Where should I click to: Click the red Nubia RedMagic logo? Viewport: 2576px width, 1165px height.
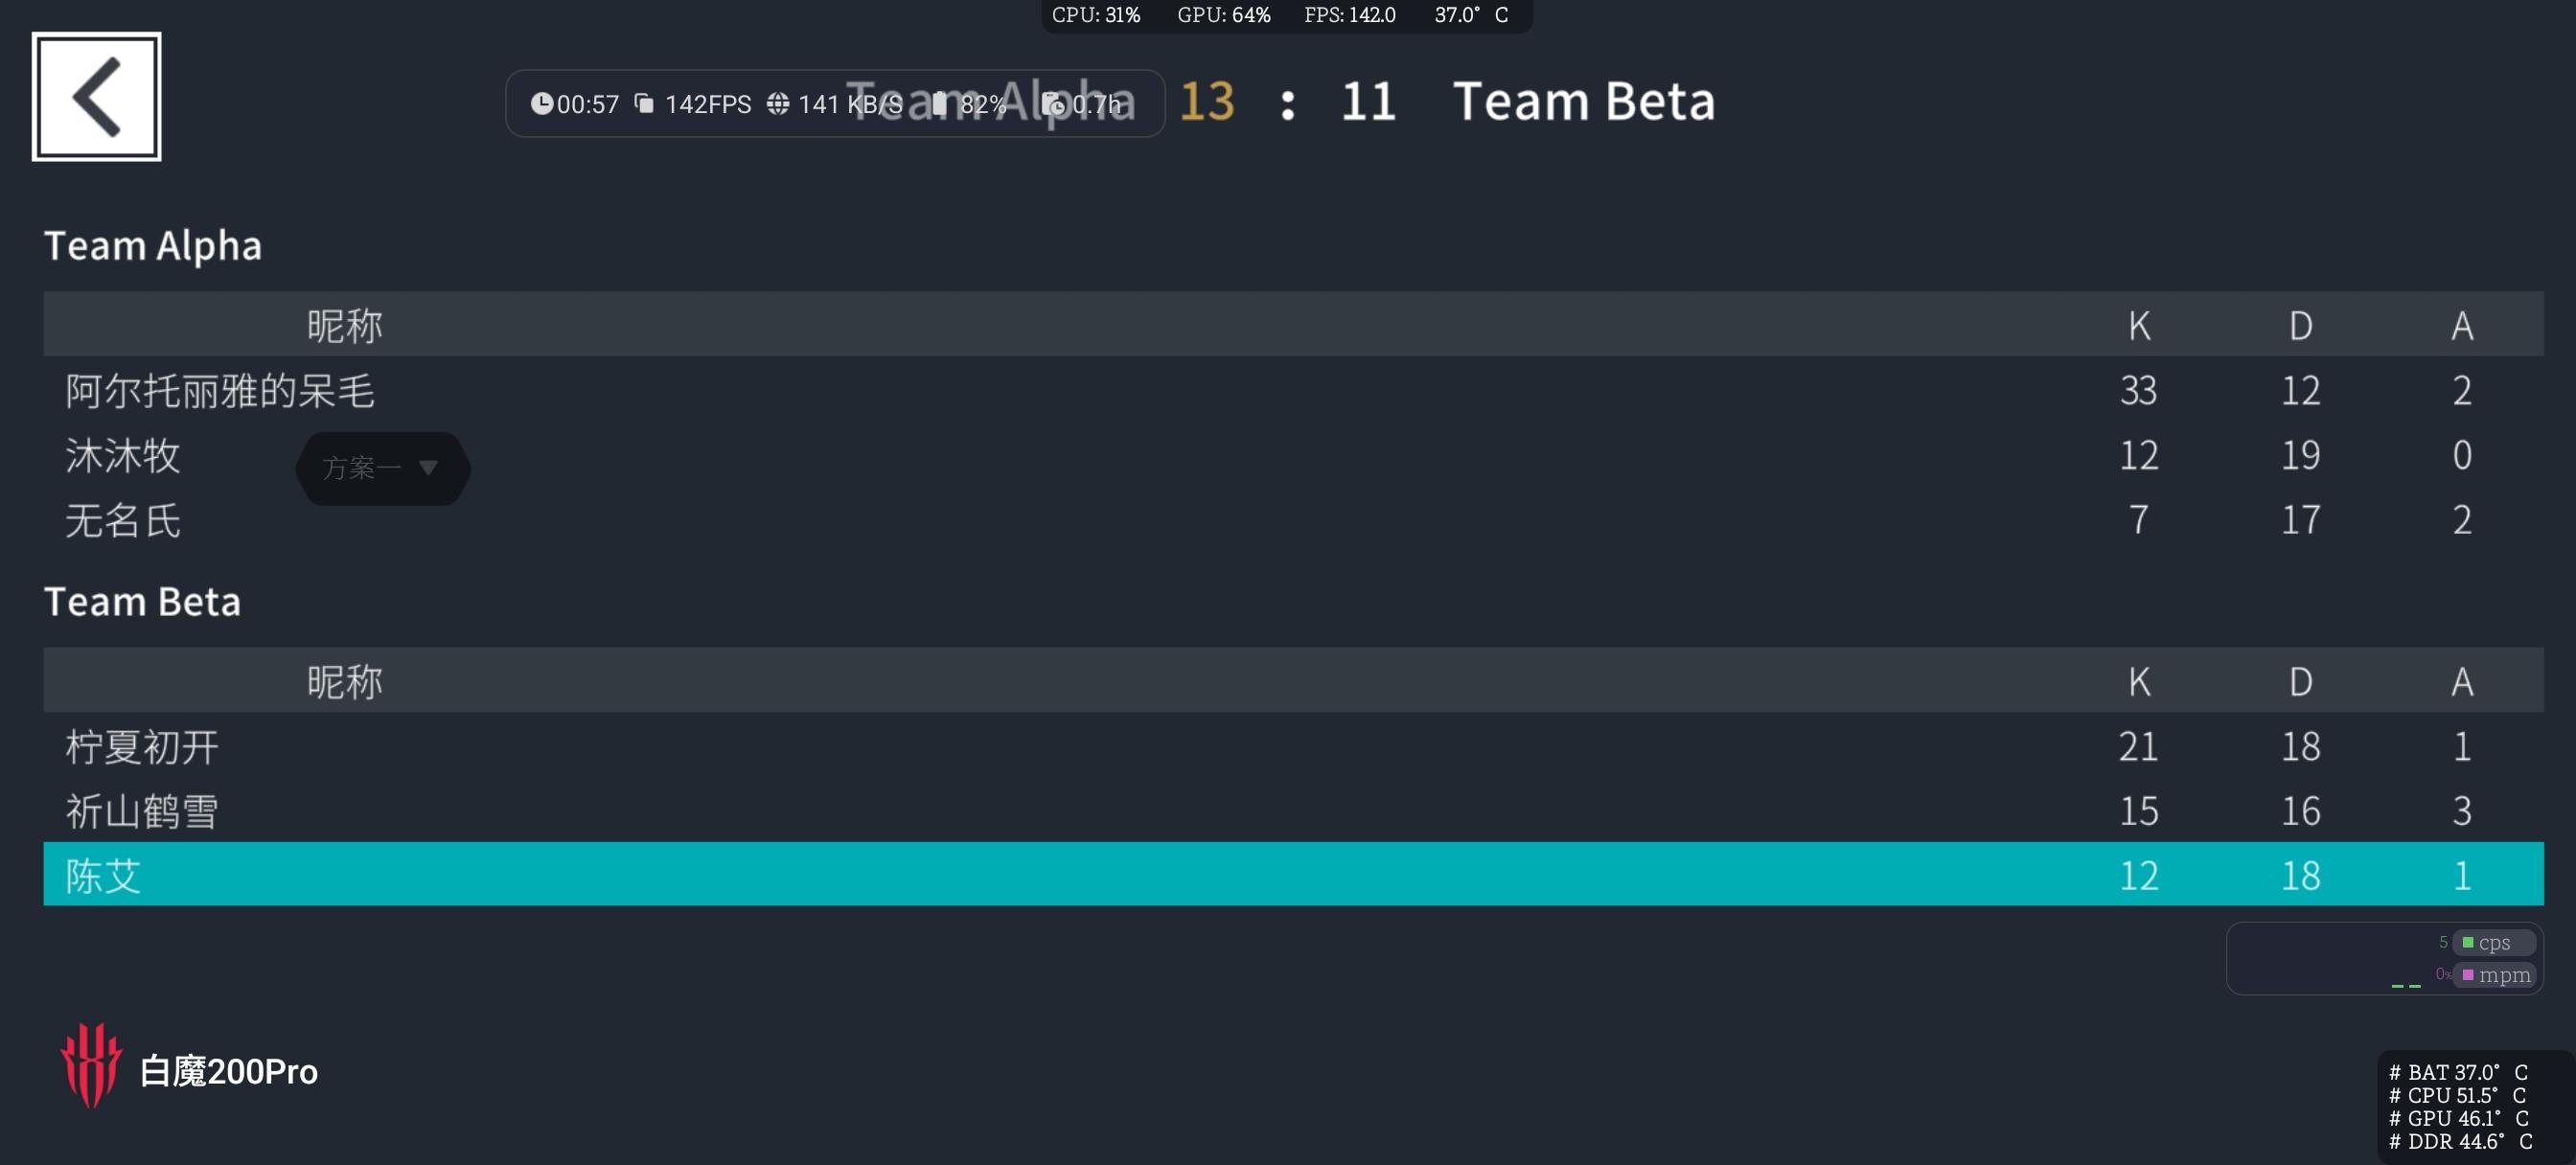point(91,1065)
